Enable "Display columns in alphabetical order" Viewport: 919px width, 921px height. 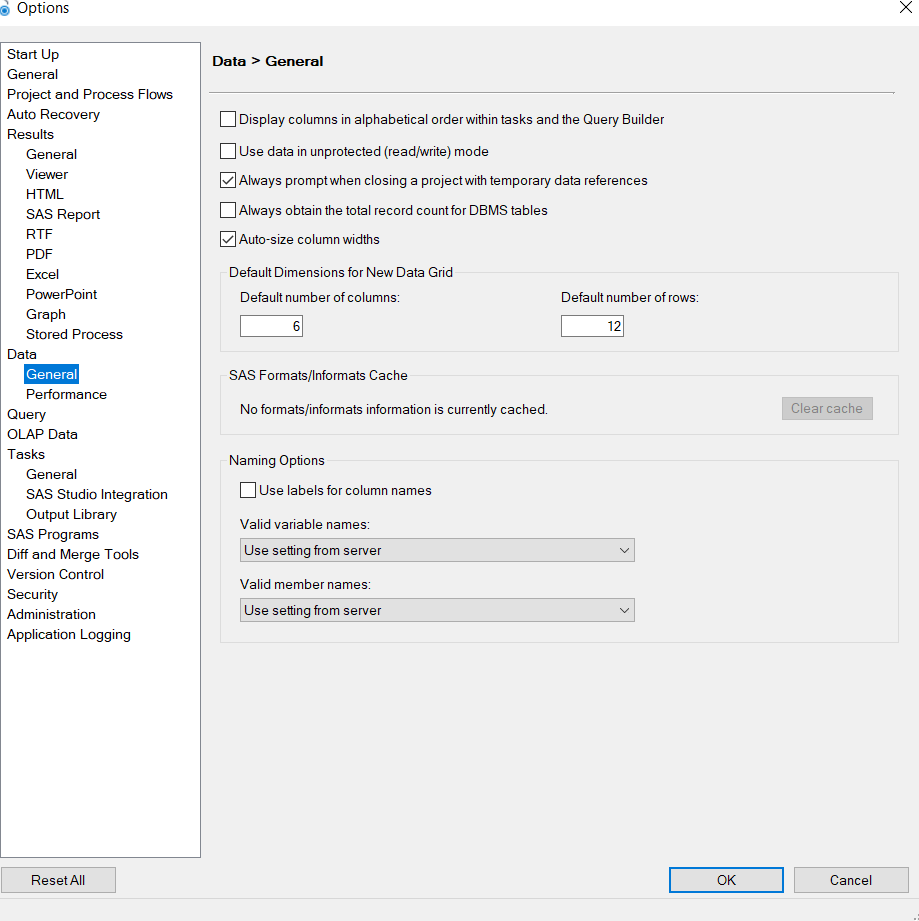pyautogui.click(x=227, y=119)
